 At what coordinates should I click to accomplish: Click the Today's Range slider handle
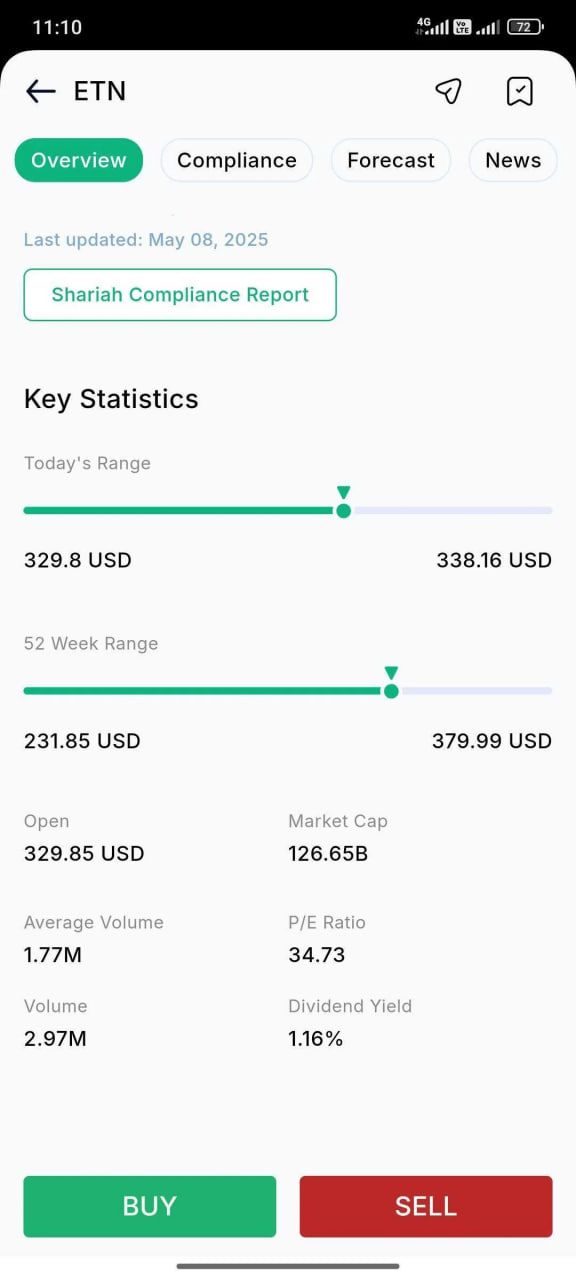[344, 511]
